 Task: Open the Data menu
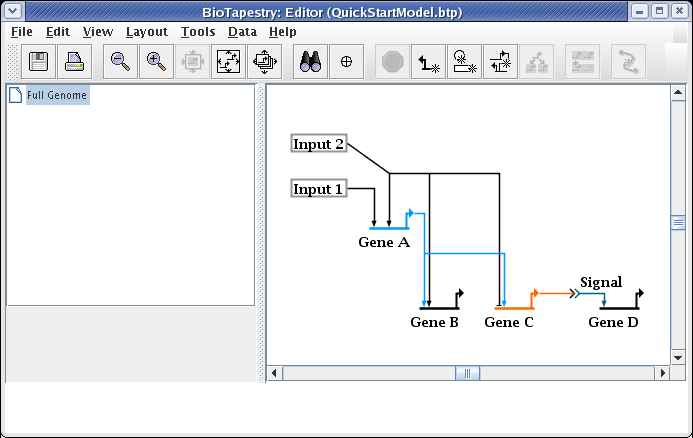242,31
